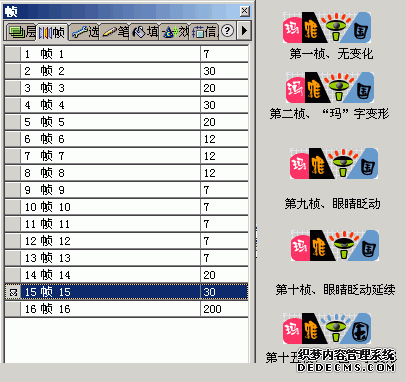This screenshot has width=406, height=382.
Task: Toggle onion skin marker on frame 15
Action: (13, 292)
